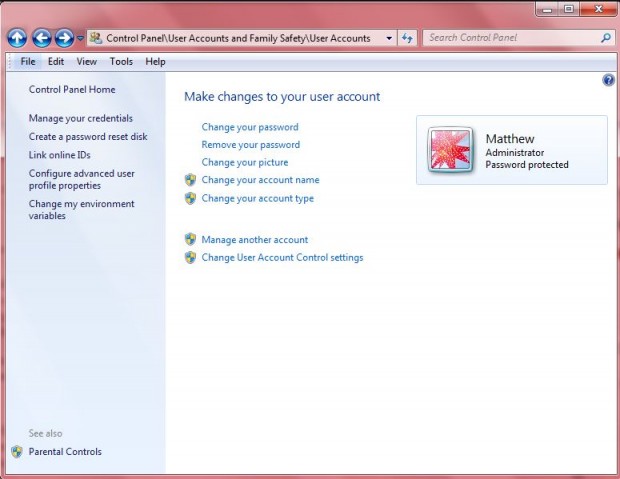The image size is (620, 479).
Task: Open Change your account name
Action: pos(260,180)
